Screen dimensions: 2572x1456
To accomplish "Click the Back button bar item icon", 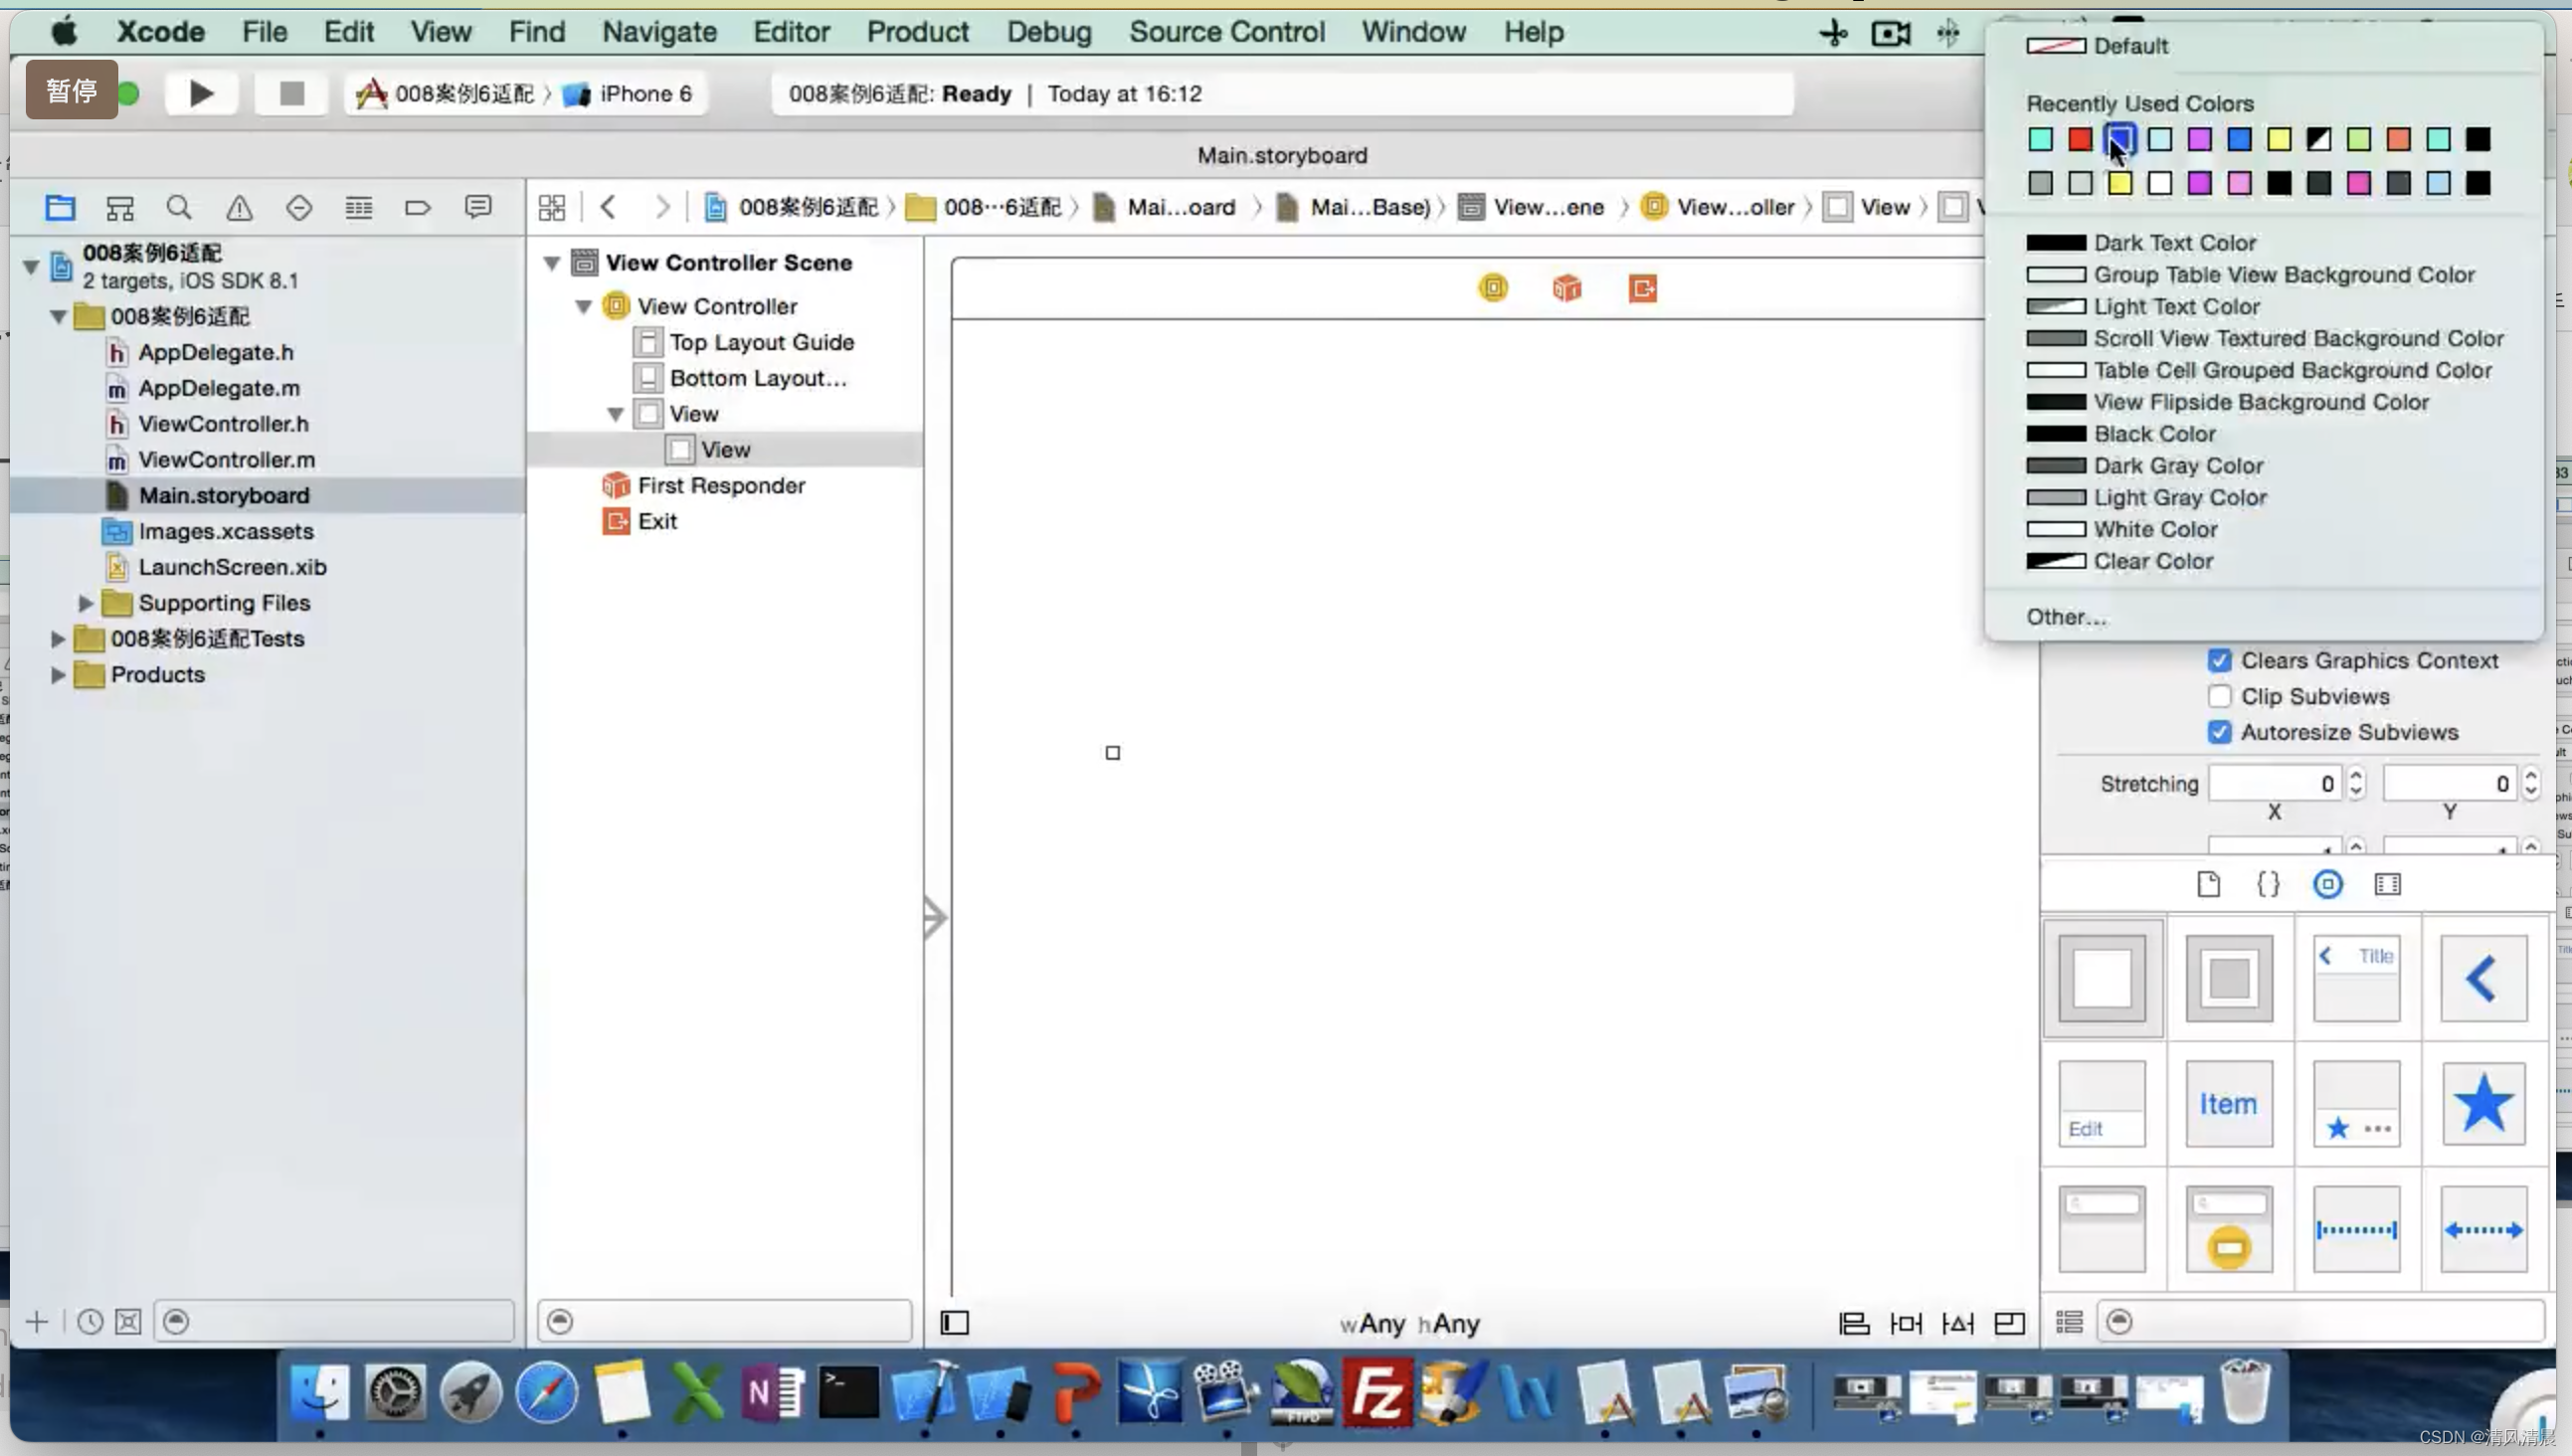I will (2483, 979).
